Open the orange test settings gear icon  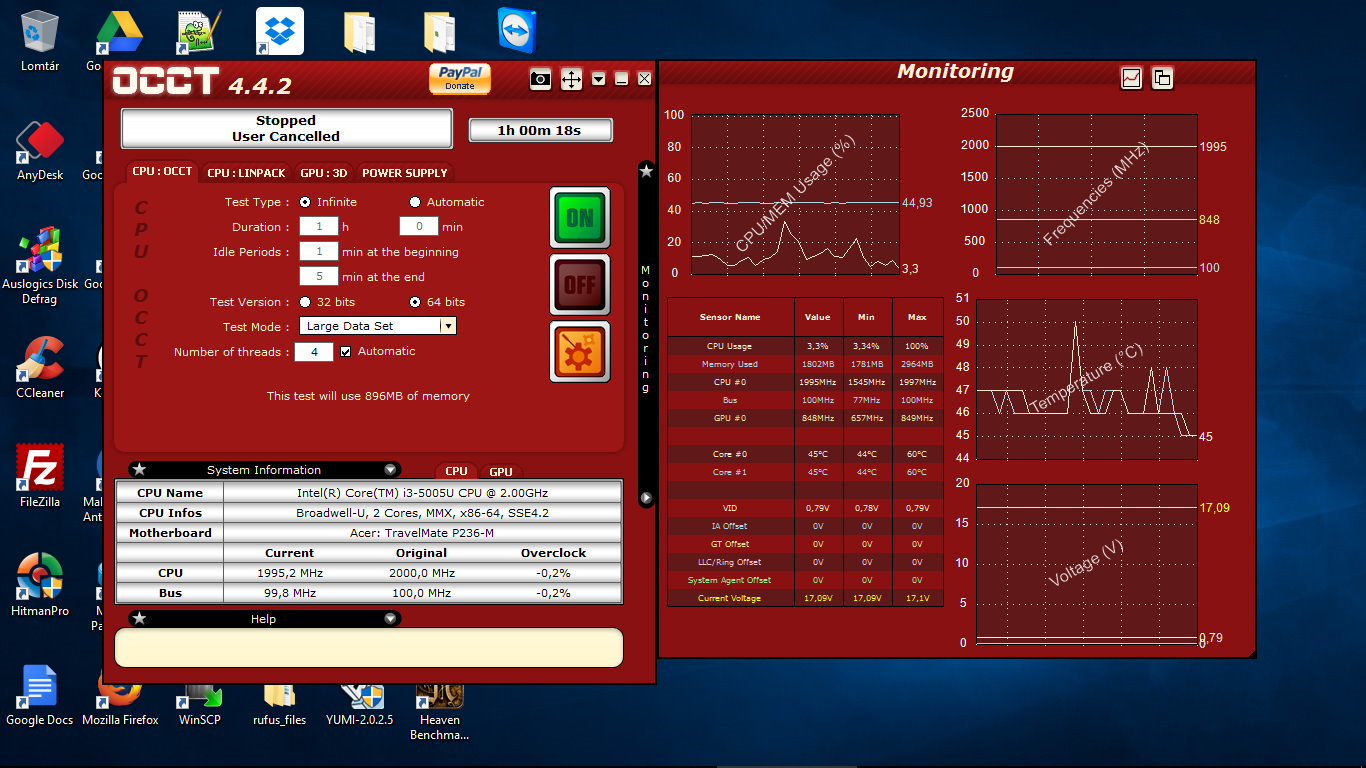[x=580, y=351]
